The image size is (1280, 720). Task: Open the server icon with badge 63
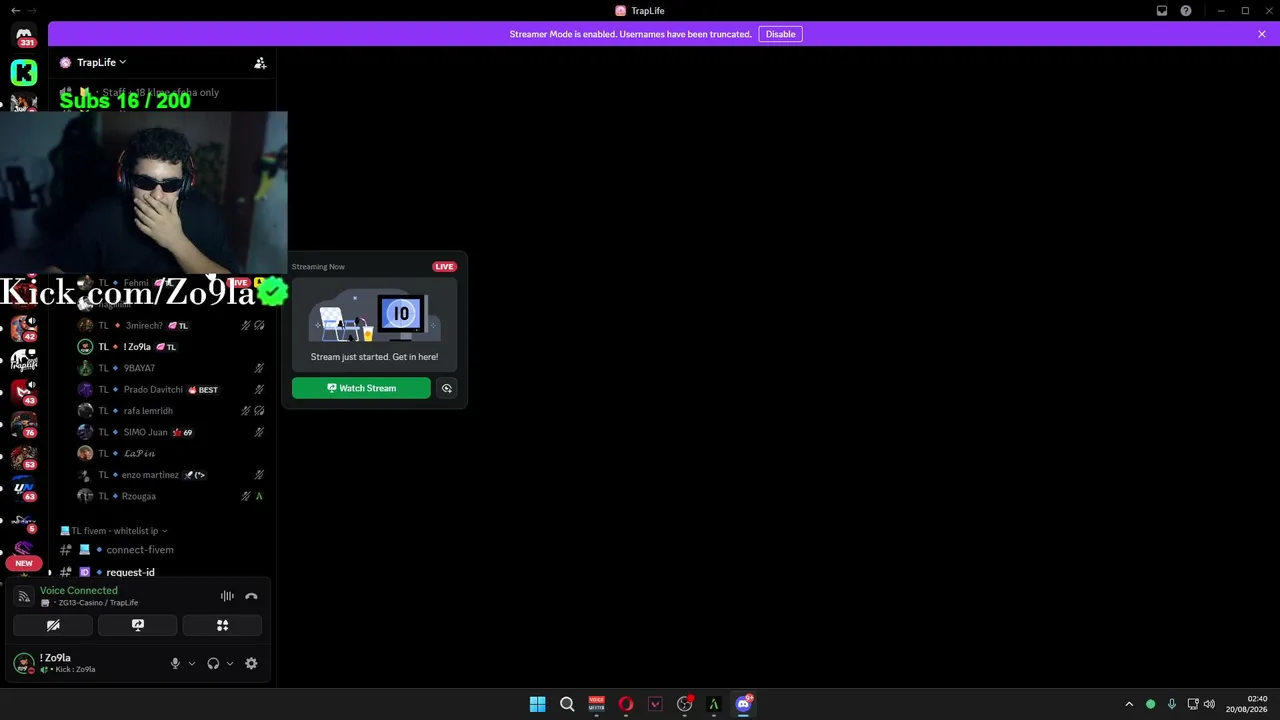[24, 488]
